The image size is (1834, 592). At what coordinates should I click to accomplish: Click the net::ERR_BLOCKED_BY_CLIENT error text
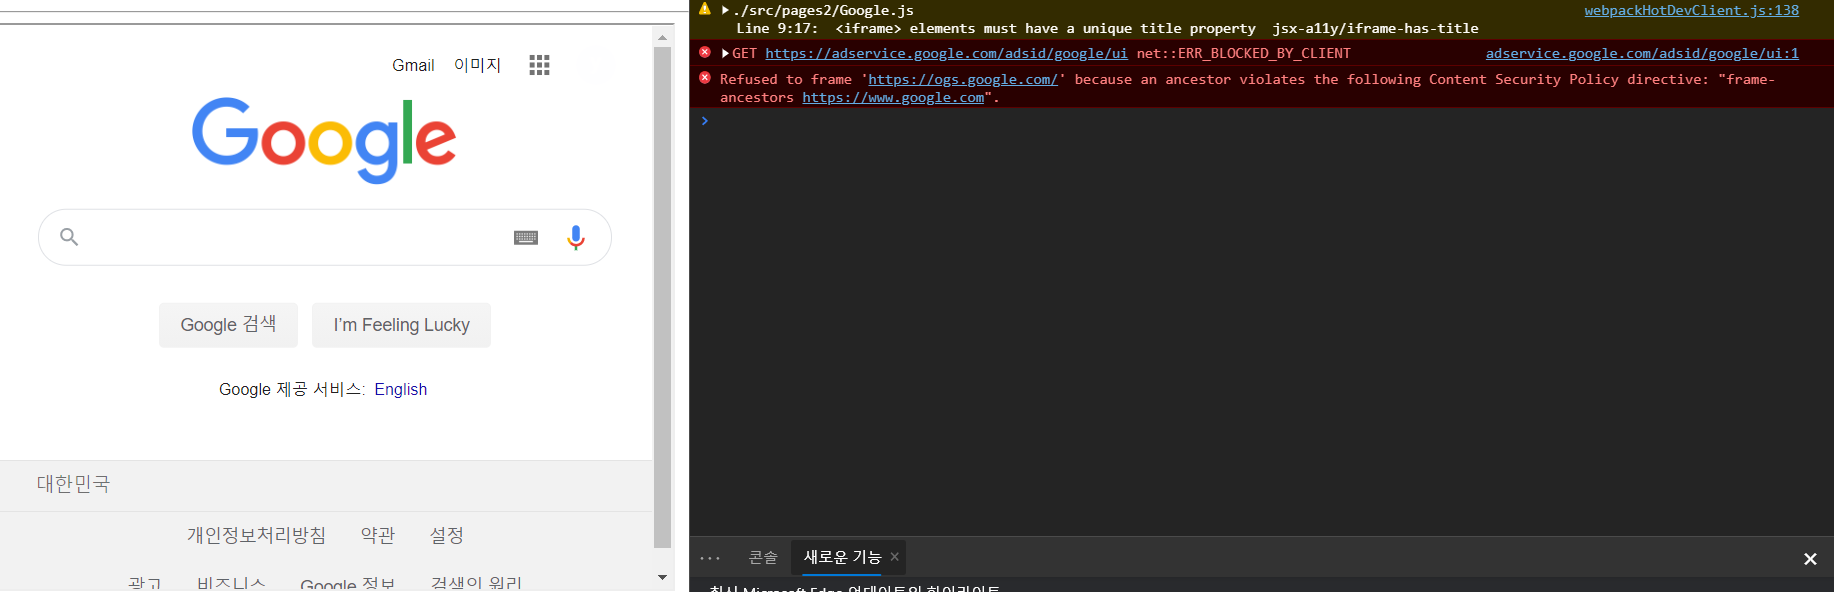tap(1243, 53)
